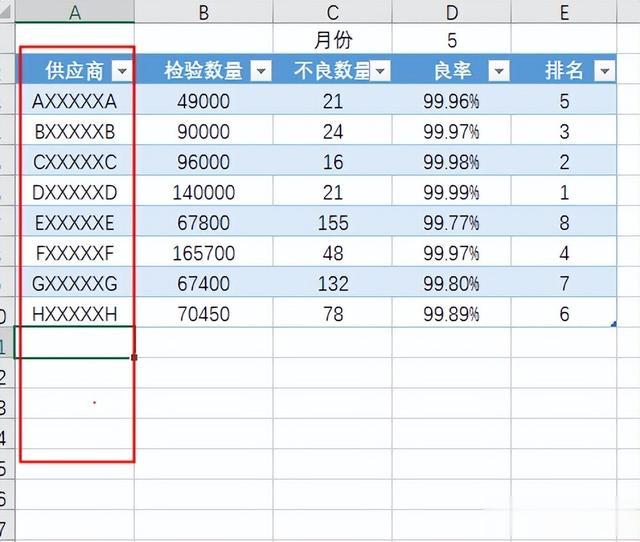Select defect count 155 cell
Viewport: 640px width, 542px height.
[332, 222]
